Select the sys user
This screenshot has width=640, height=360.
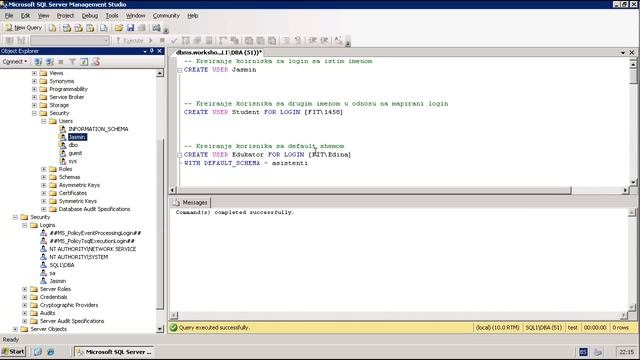[x=73, y=161]
